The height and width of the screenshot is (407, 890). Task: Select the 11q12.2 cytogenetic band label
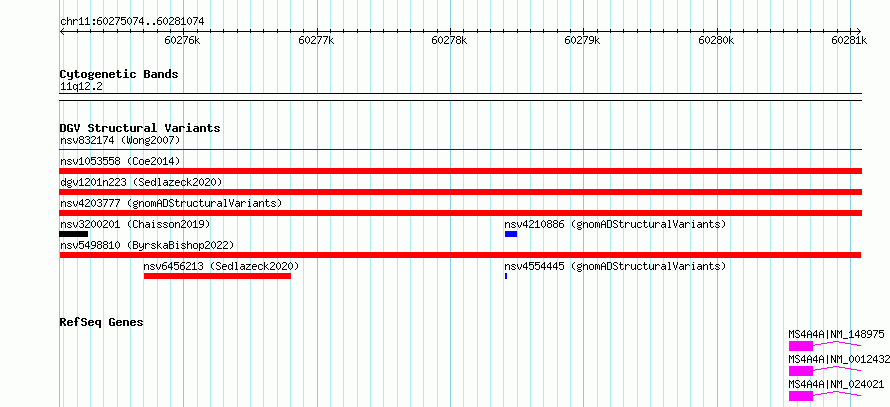(81, 87)
